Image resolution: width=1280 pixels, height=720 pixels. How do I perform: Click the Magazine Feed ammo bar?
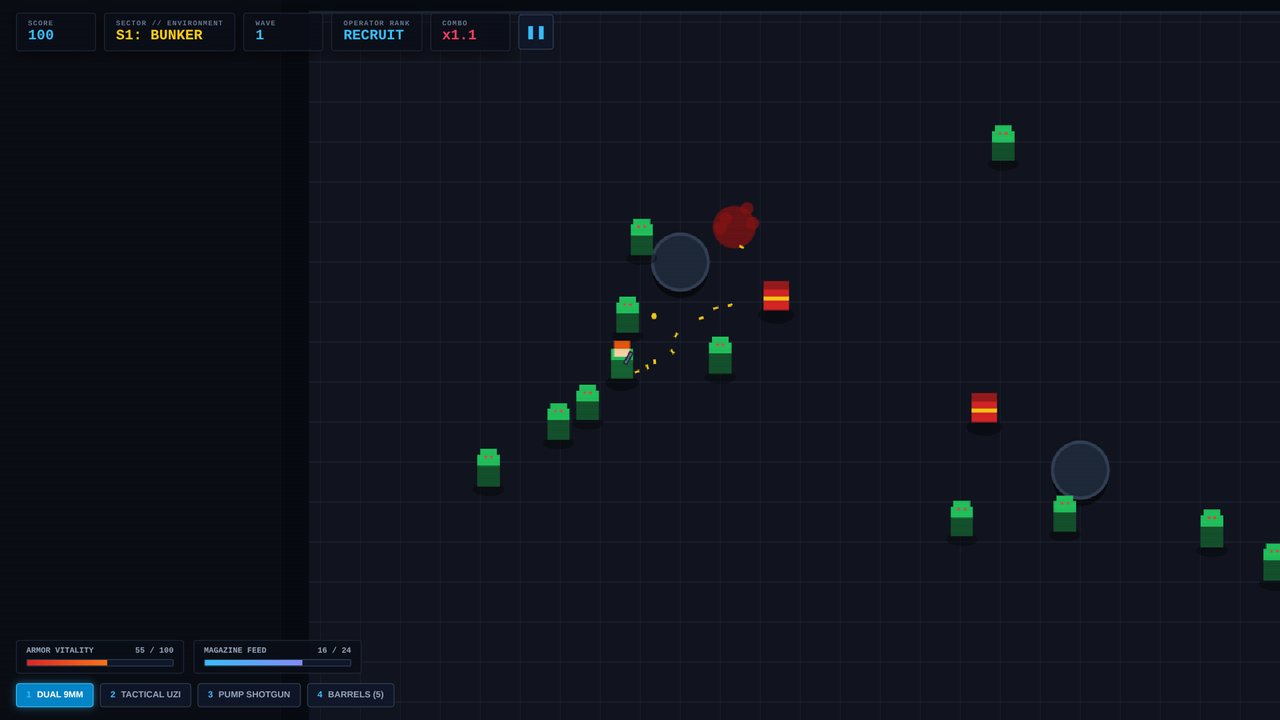(277, 662)
